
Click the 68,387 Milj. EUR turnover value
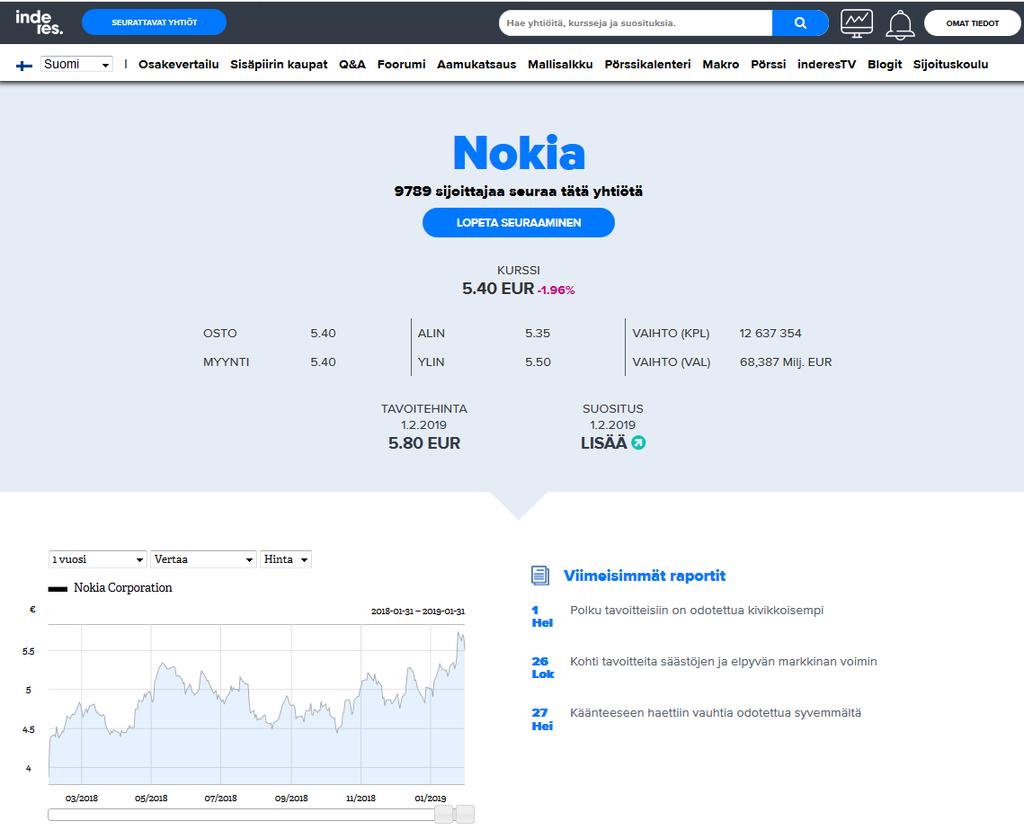point(786,362)
